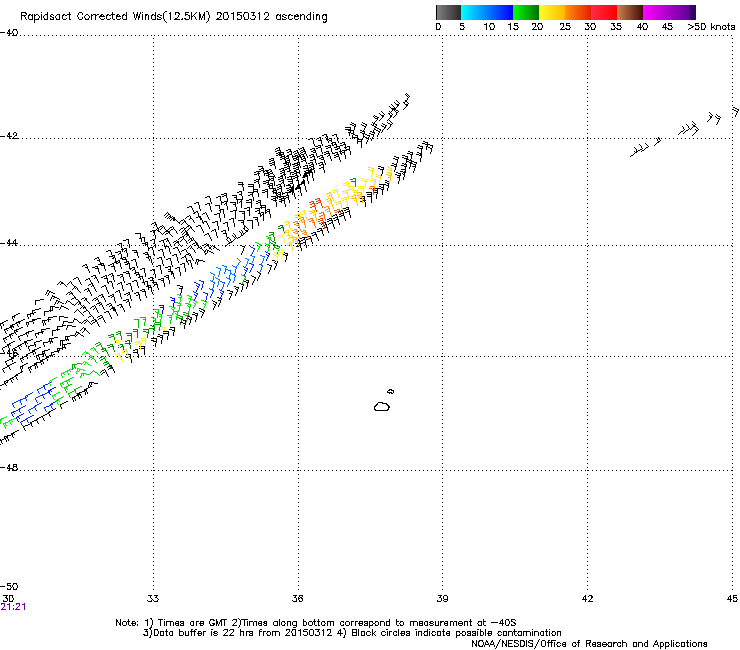Click the brown 35-40 knots legend color

[x=630, y=12]
